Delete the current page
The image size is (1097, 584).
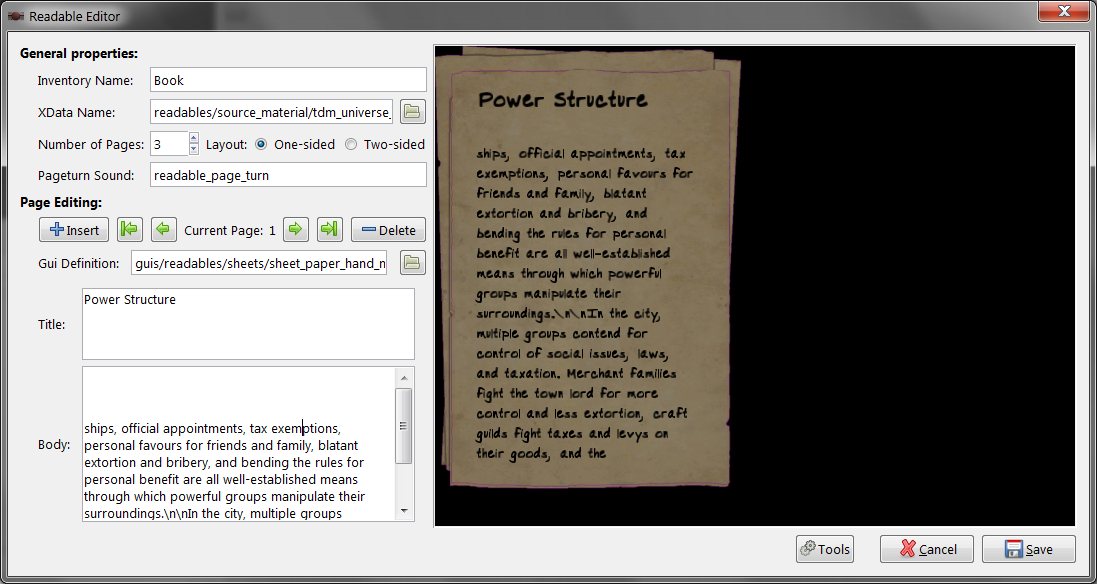point(388,229)
